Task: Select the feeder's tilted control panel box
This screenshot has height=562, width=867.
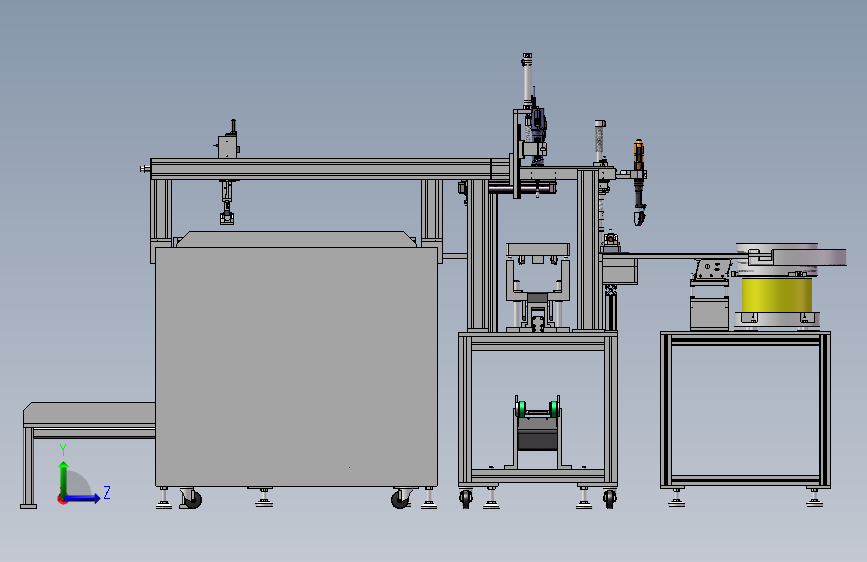Action: tap(712, 269)
